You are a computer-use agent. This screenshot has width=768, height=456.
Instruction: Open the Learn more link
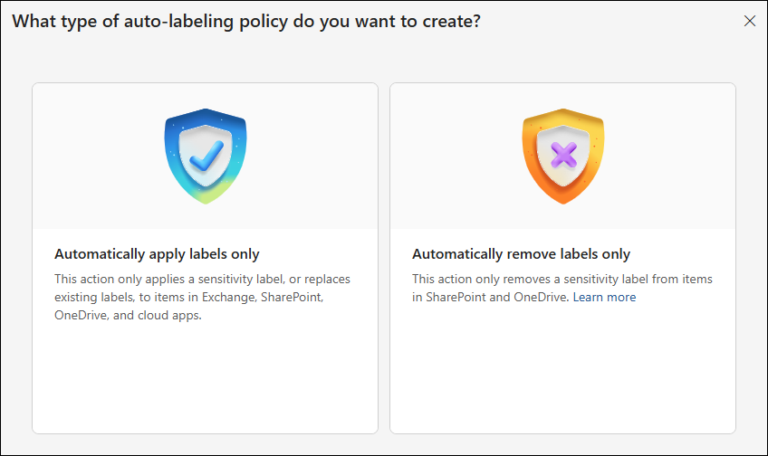[x=604, y=297]
